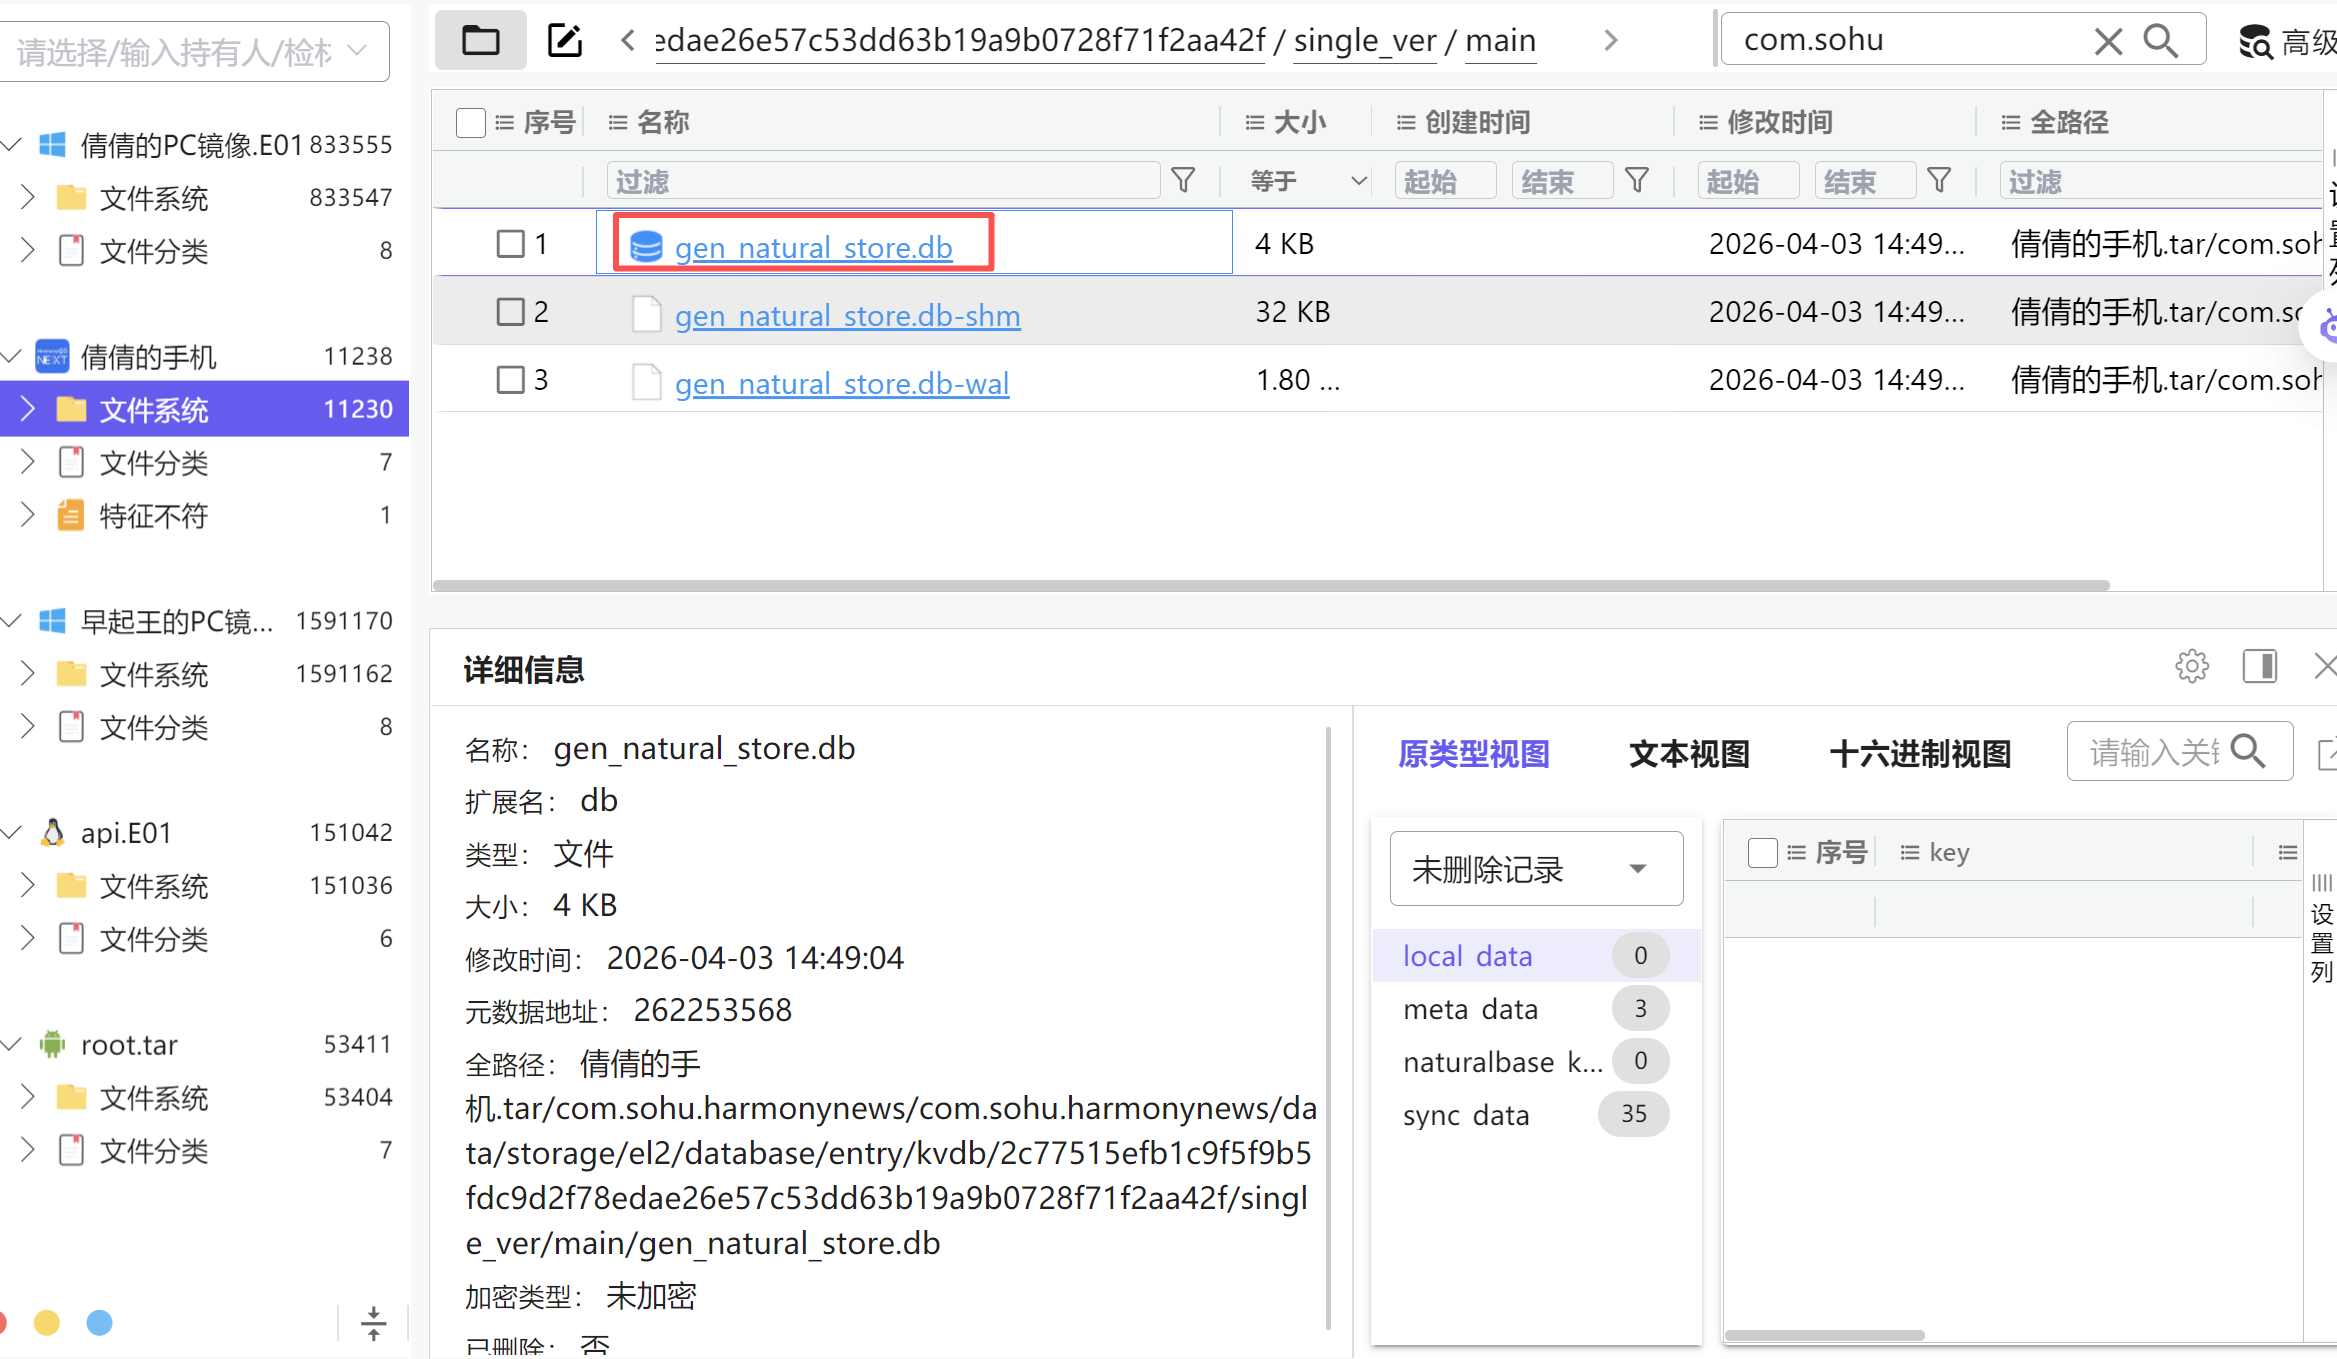Check the box for gen_natural_store.db-wal row
Screen dimensions: 2337x1359
[511, 380]
